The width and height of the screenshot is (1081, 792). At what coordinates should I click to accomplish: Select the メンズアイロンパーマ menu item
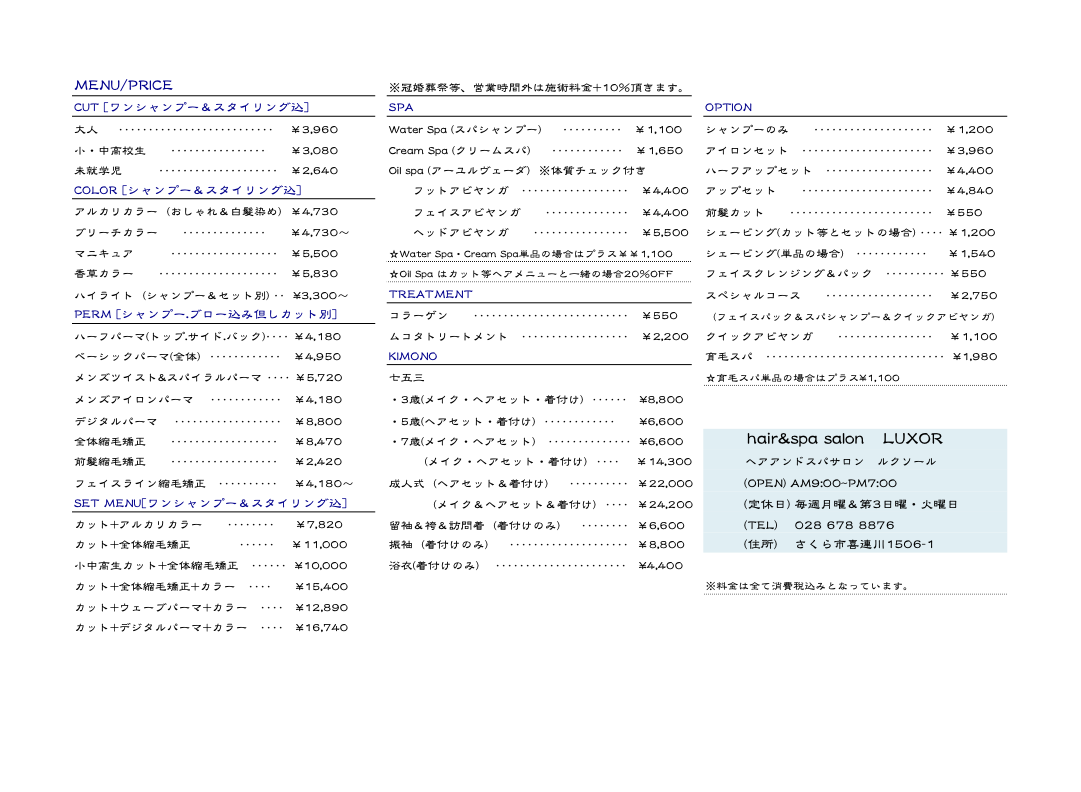134,399
